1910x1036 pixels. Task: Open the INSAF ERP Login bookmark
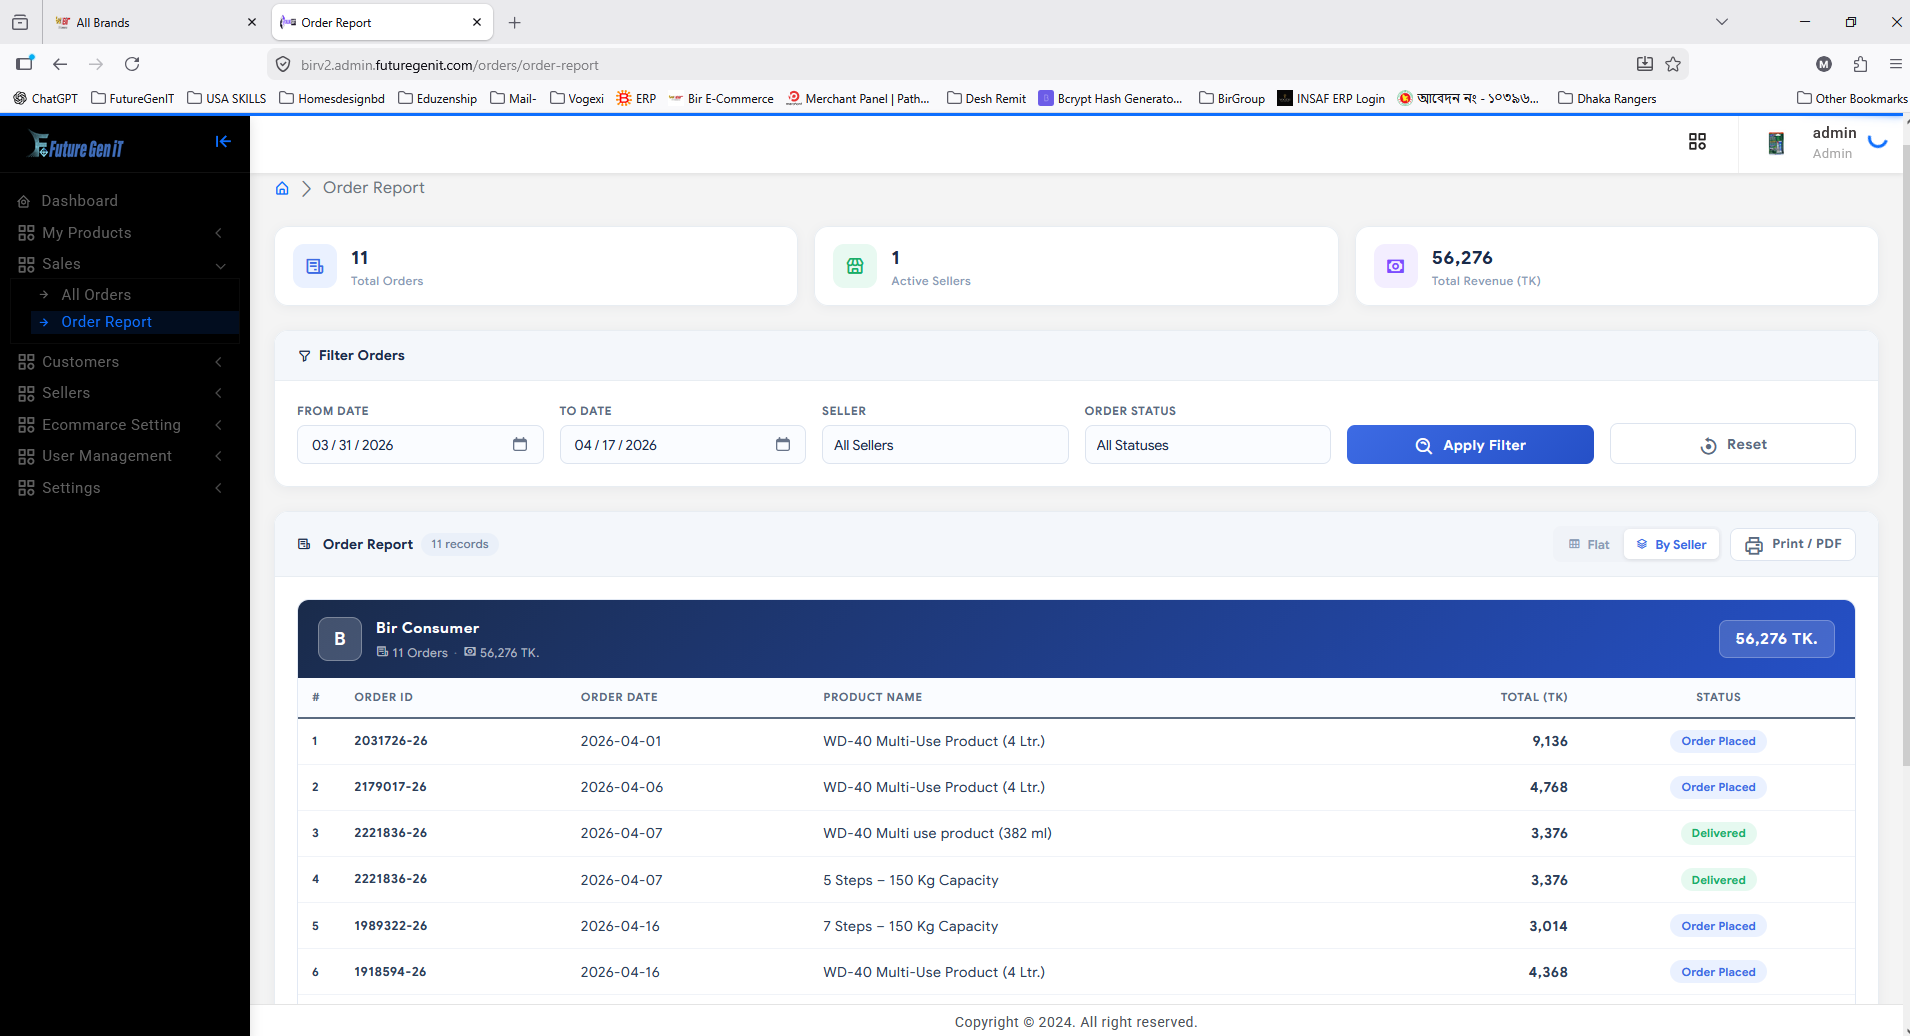click(1331, 98)
